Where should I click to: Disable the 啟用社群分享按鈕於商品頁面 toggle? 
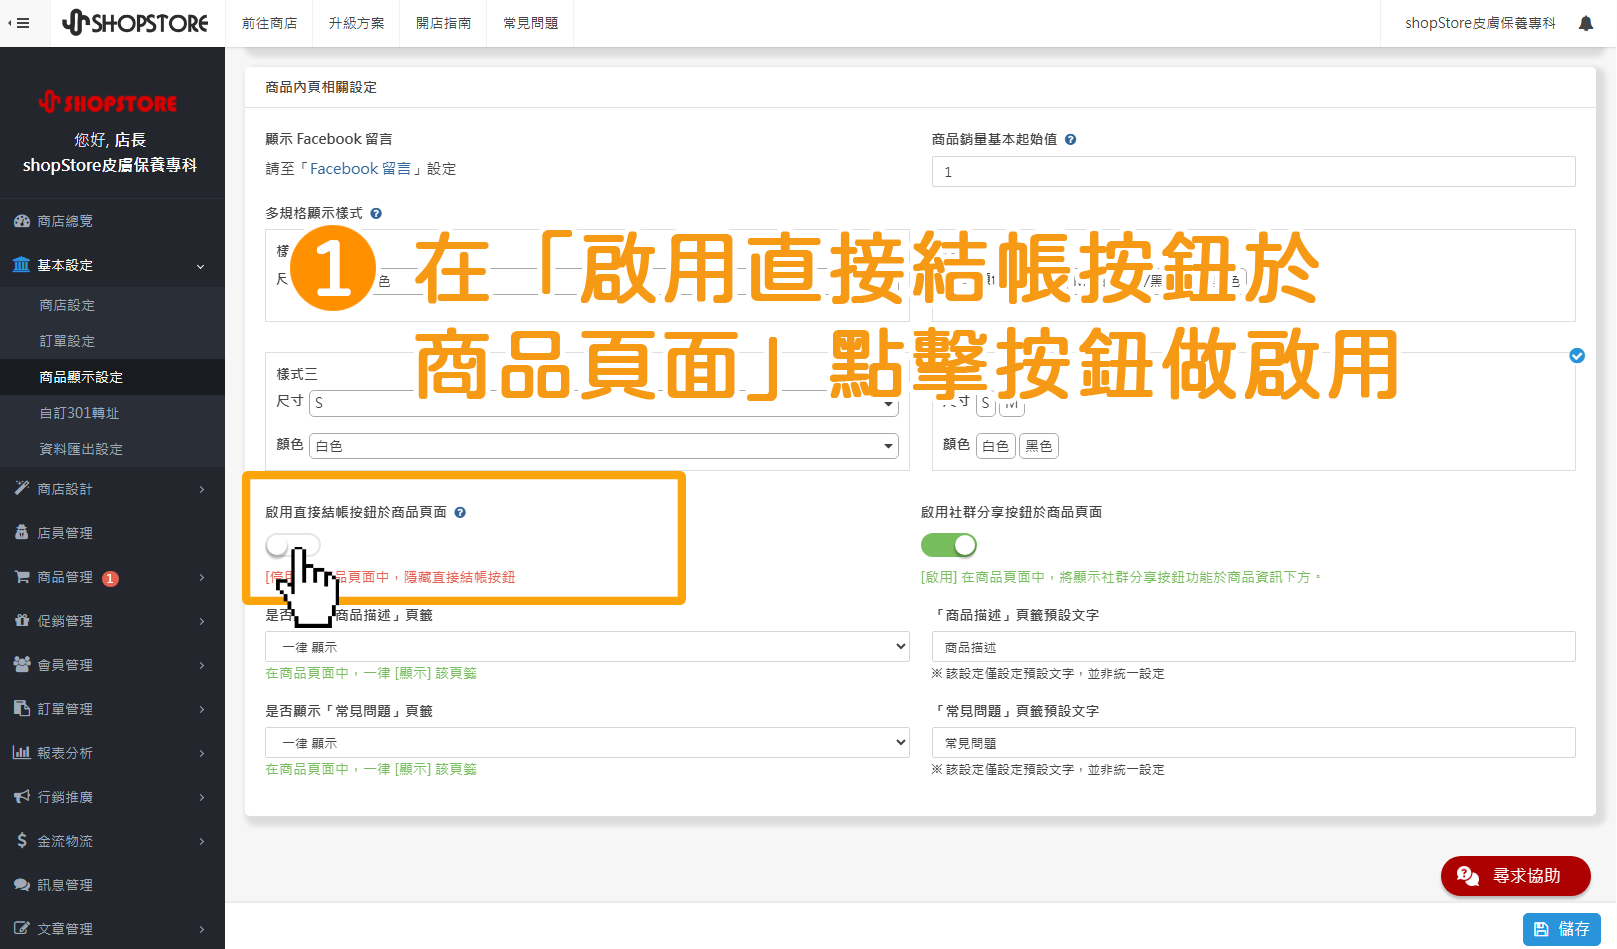pyautogui.click(x=948, y=545)
